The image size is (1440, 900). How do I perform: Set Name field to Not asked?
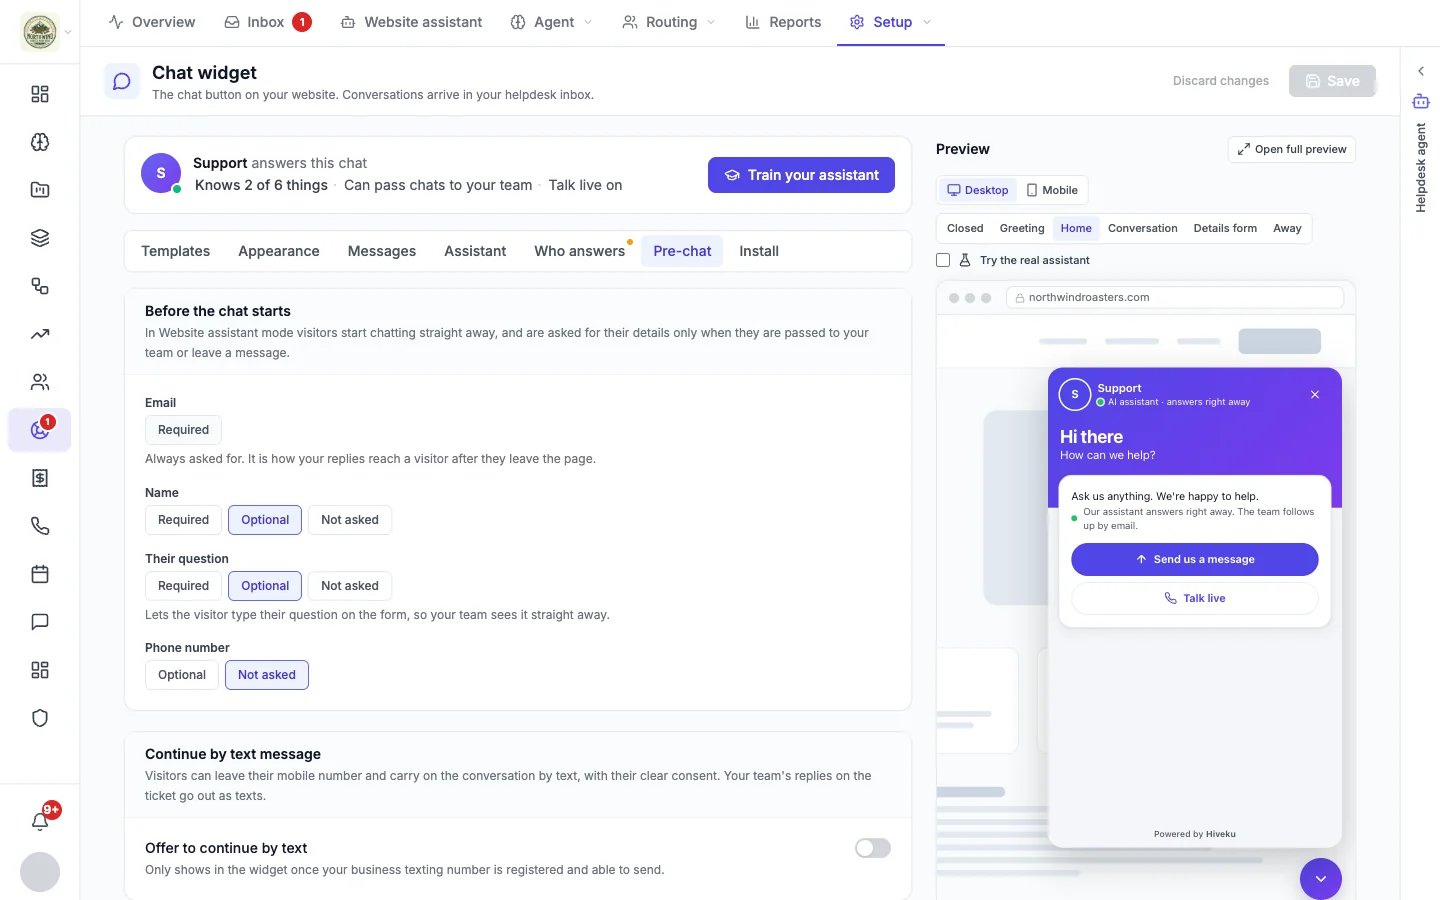click(350, 520)
